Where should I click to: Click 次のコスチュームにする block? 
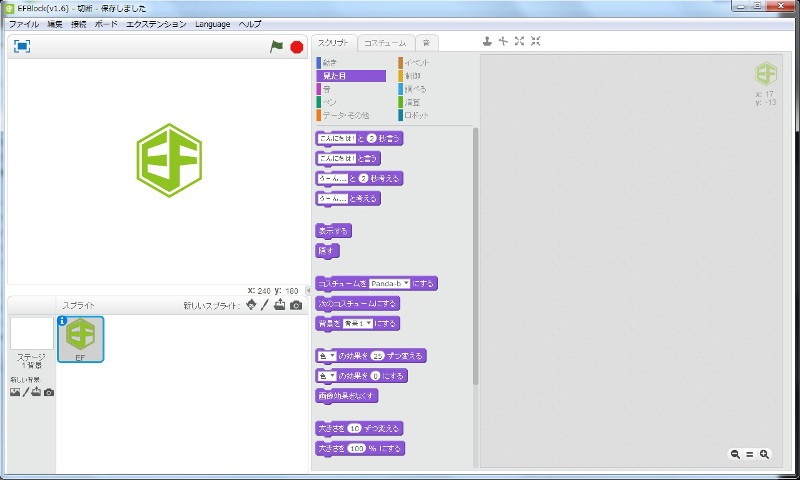pos(357,304)
